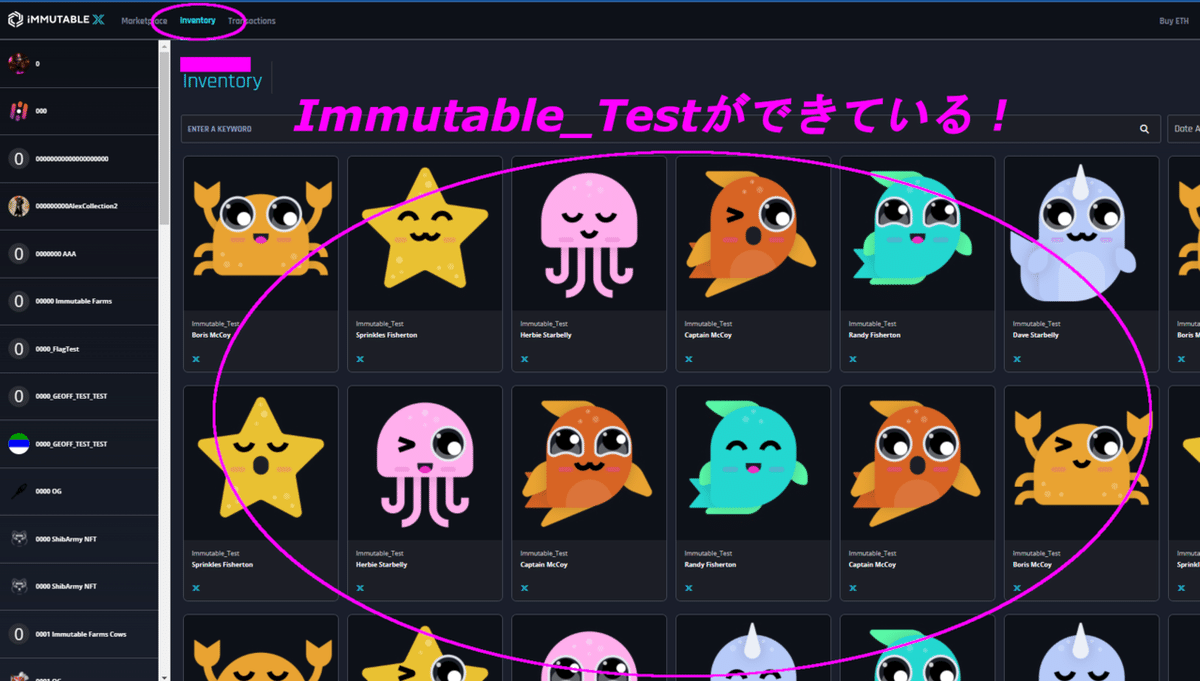Select the 000 collection avatar icon
1200x681 pixels.
18,111
